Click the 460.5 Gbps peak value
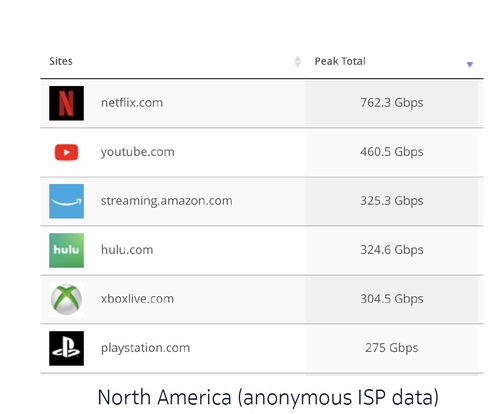The width and height of the screenshot is (500, 414). [x=392, y=152]
